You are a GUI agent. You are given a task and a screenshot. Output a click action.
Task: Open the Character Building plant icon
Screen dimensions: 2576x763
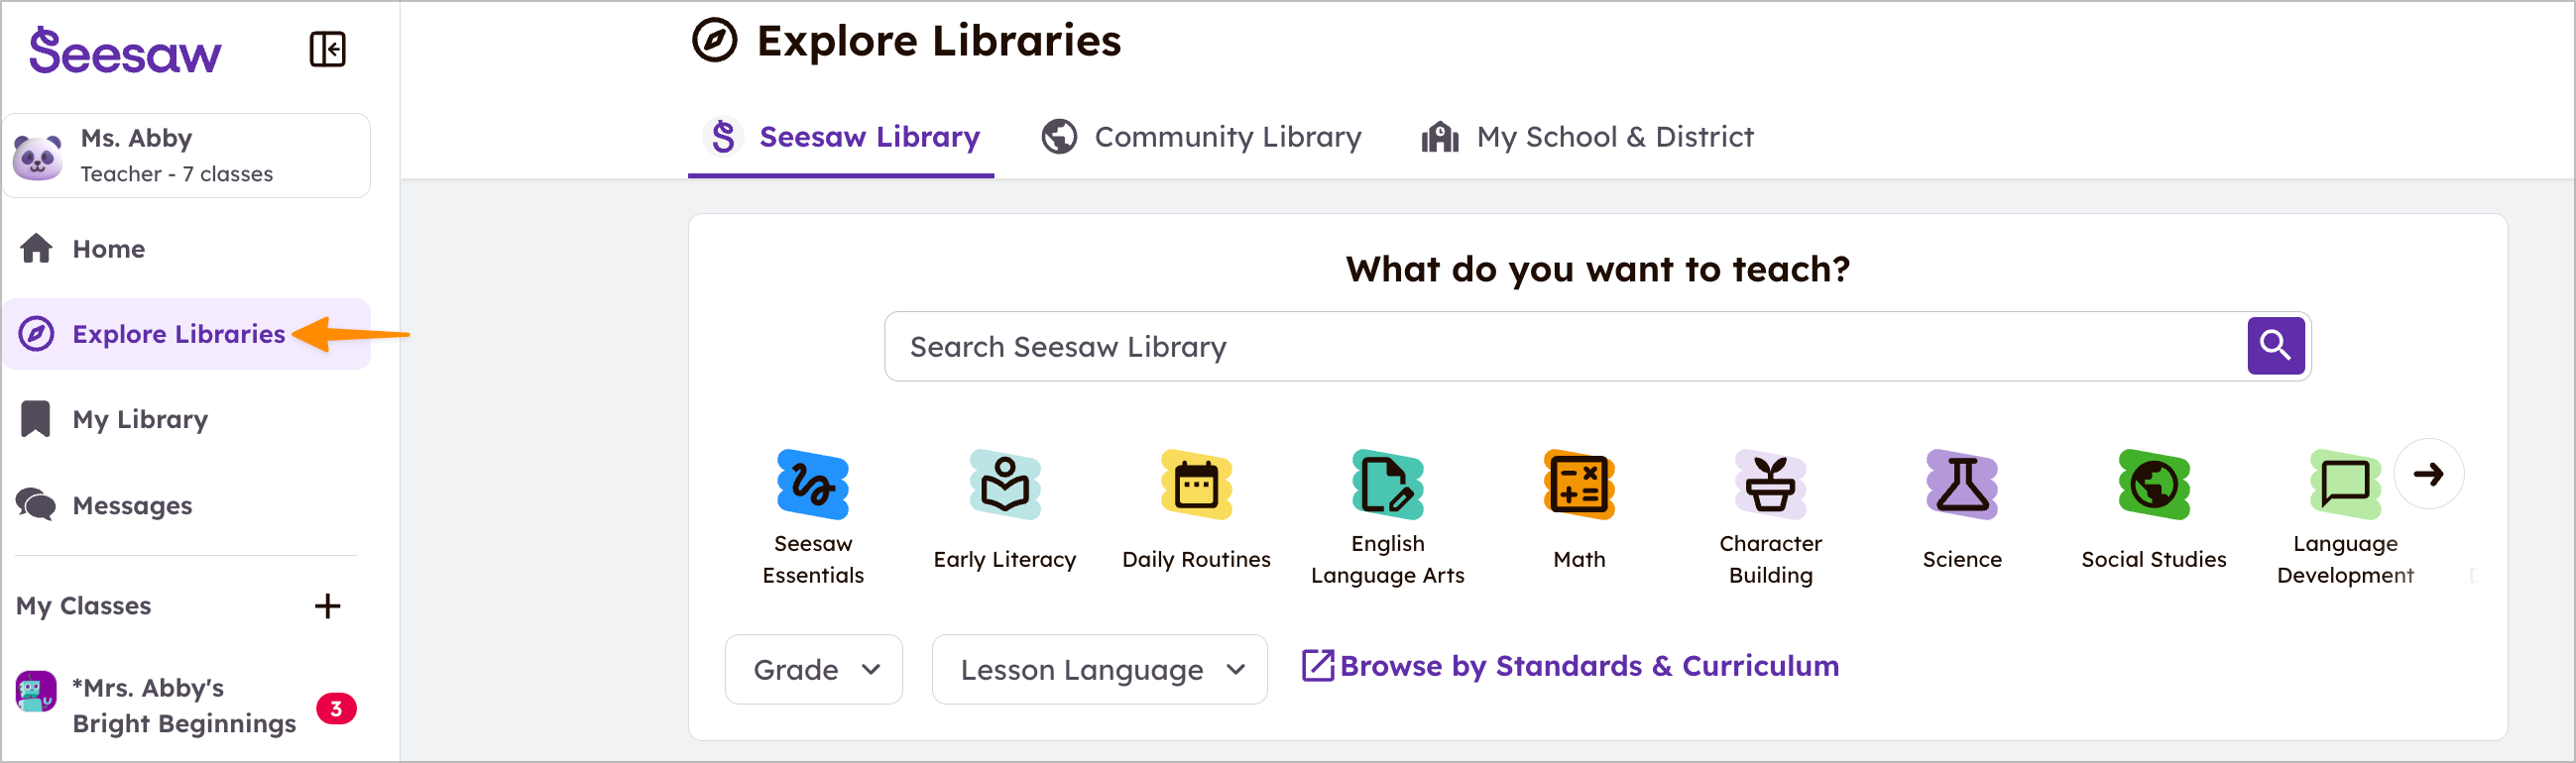(1770, 485)
